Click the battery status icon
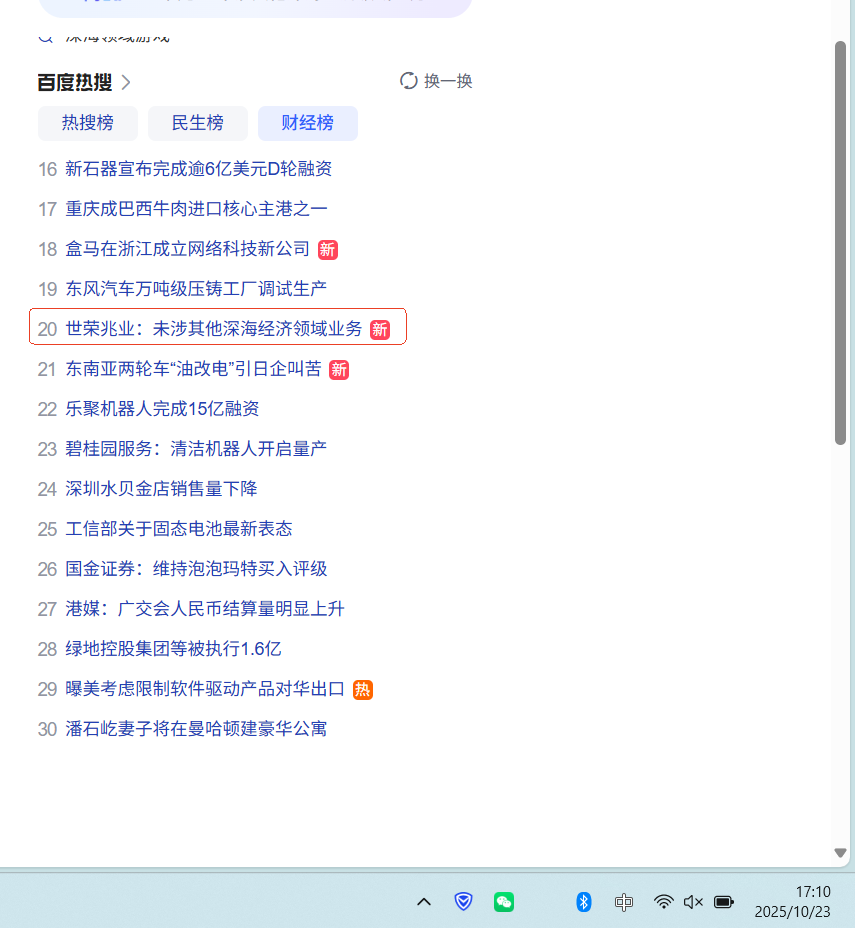The width and height of the screenshot is (855, 928). point(724,902)
